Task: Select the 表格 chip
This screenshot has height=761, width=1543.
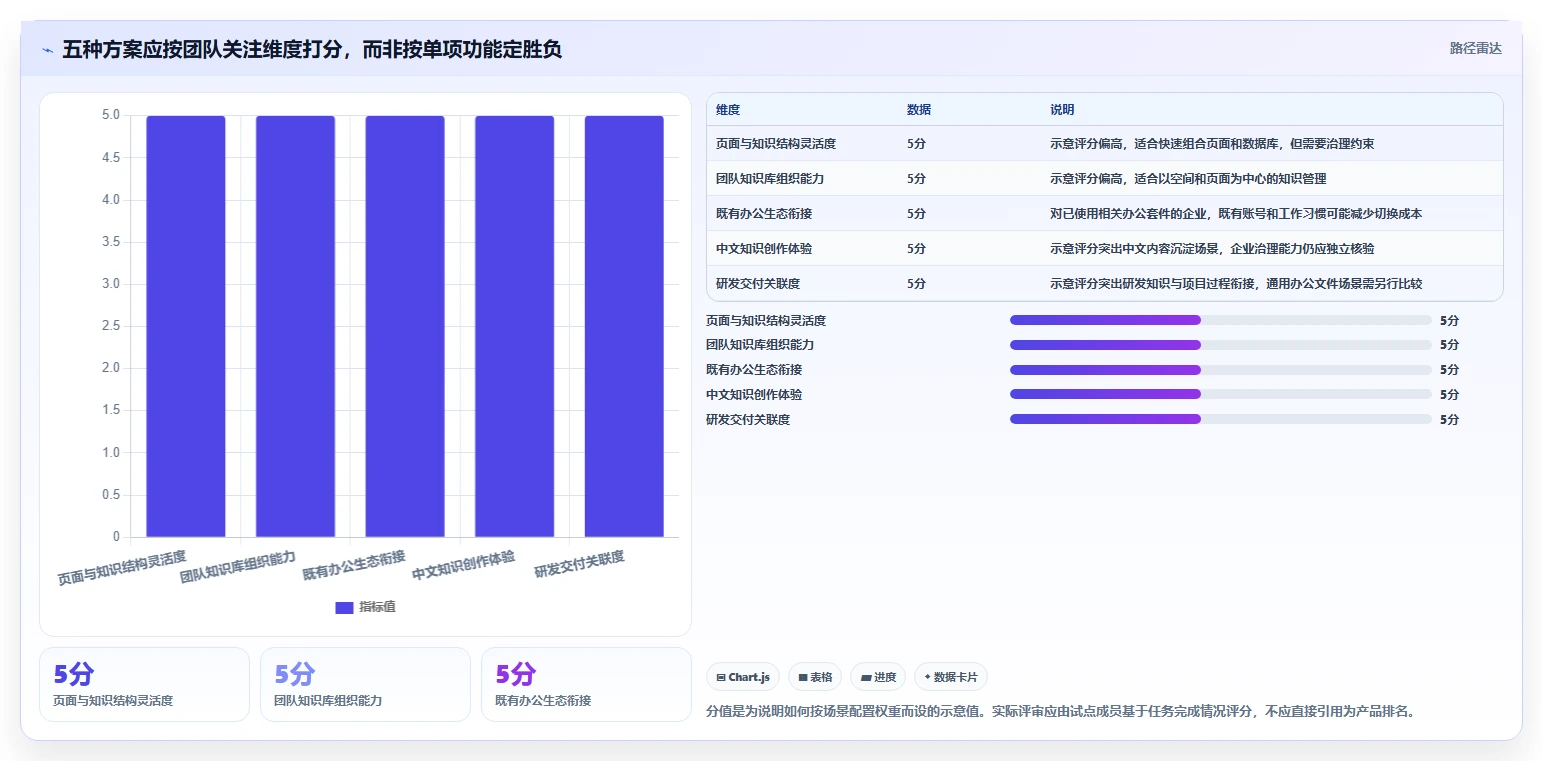Action: pos(815,677)
